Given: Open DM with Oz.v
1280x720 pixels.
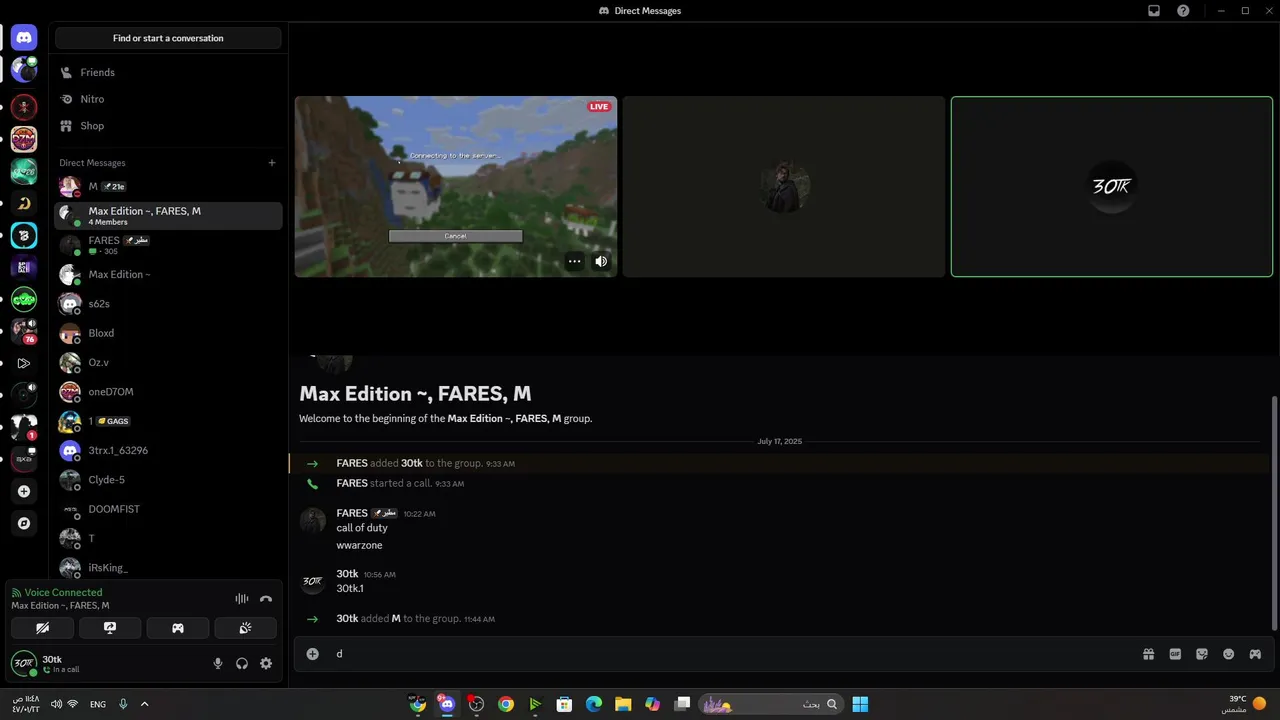Looking at the screenshot, I should click(x=168, y=362).
